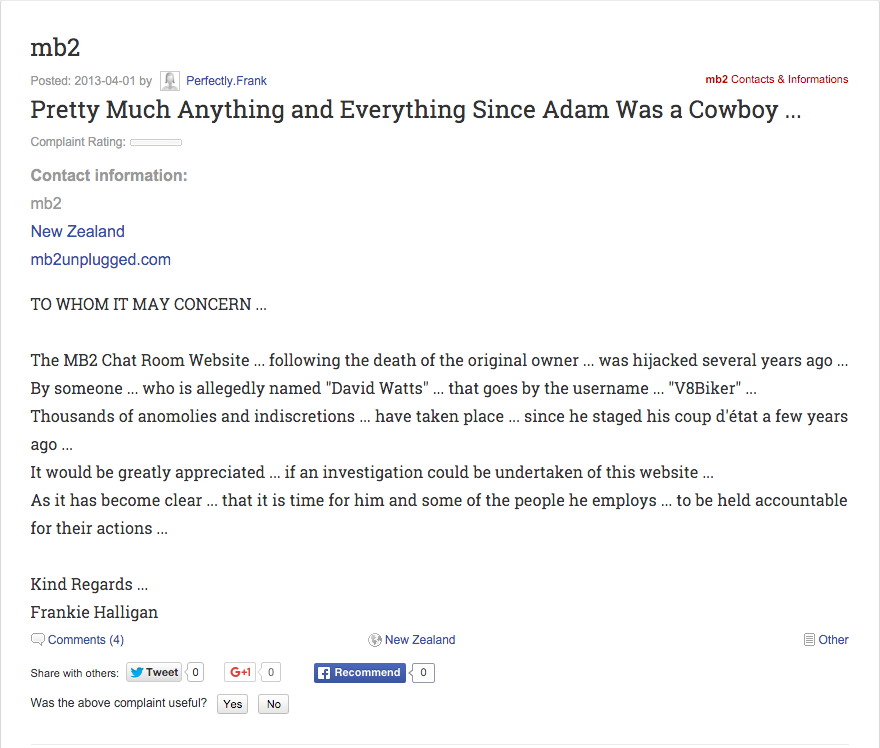This screenshot has width=880, height=748.
Task: Open the New Zealand contact link
Action: point(77,231)
